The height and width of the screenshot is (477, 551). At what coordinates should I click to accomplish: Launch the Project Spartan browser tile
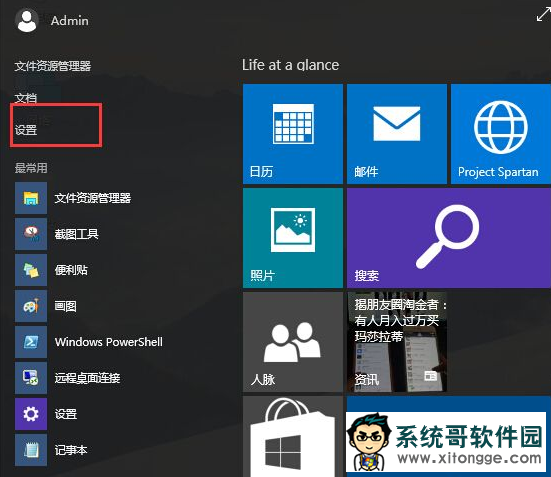[501, 134]
